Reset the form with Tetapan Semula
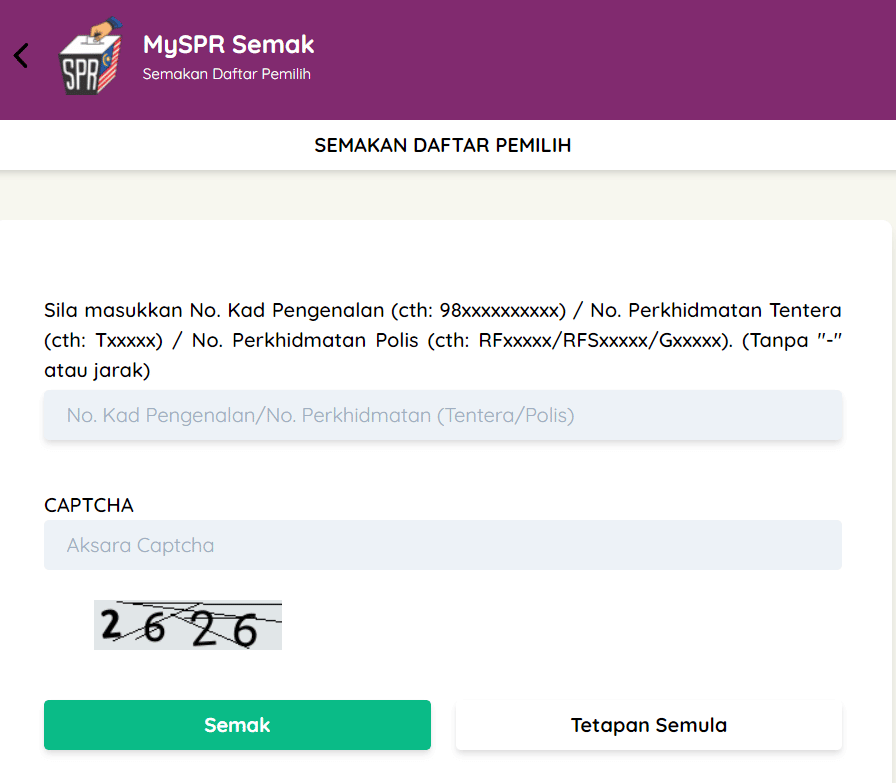 click(x=649, y=725)
